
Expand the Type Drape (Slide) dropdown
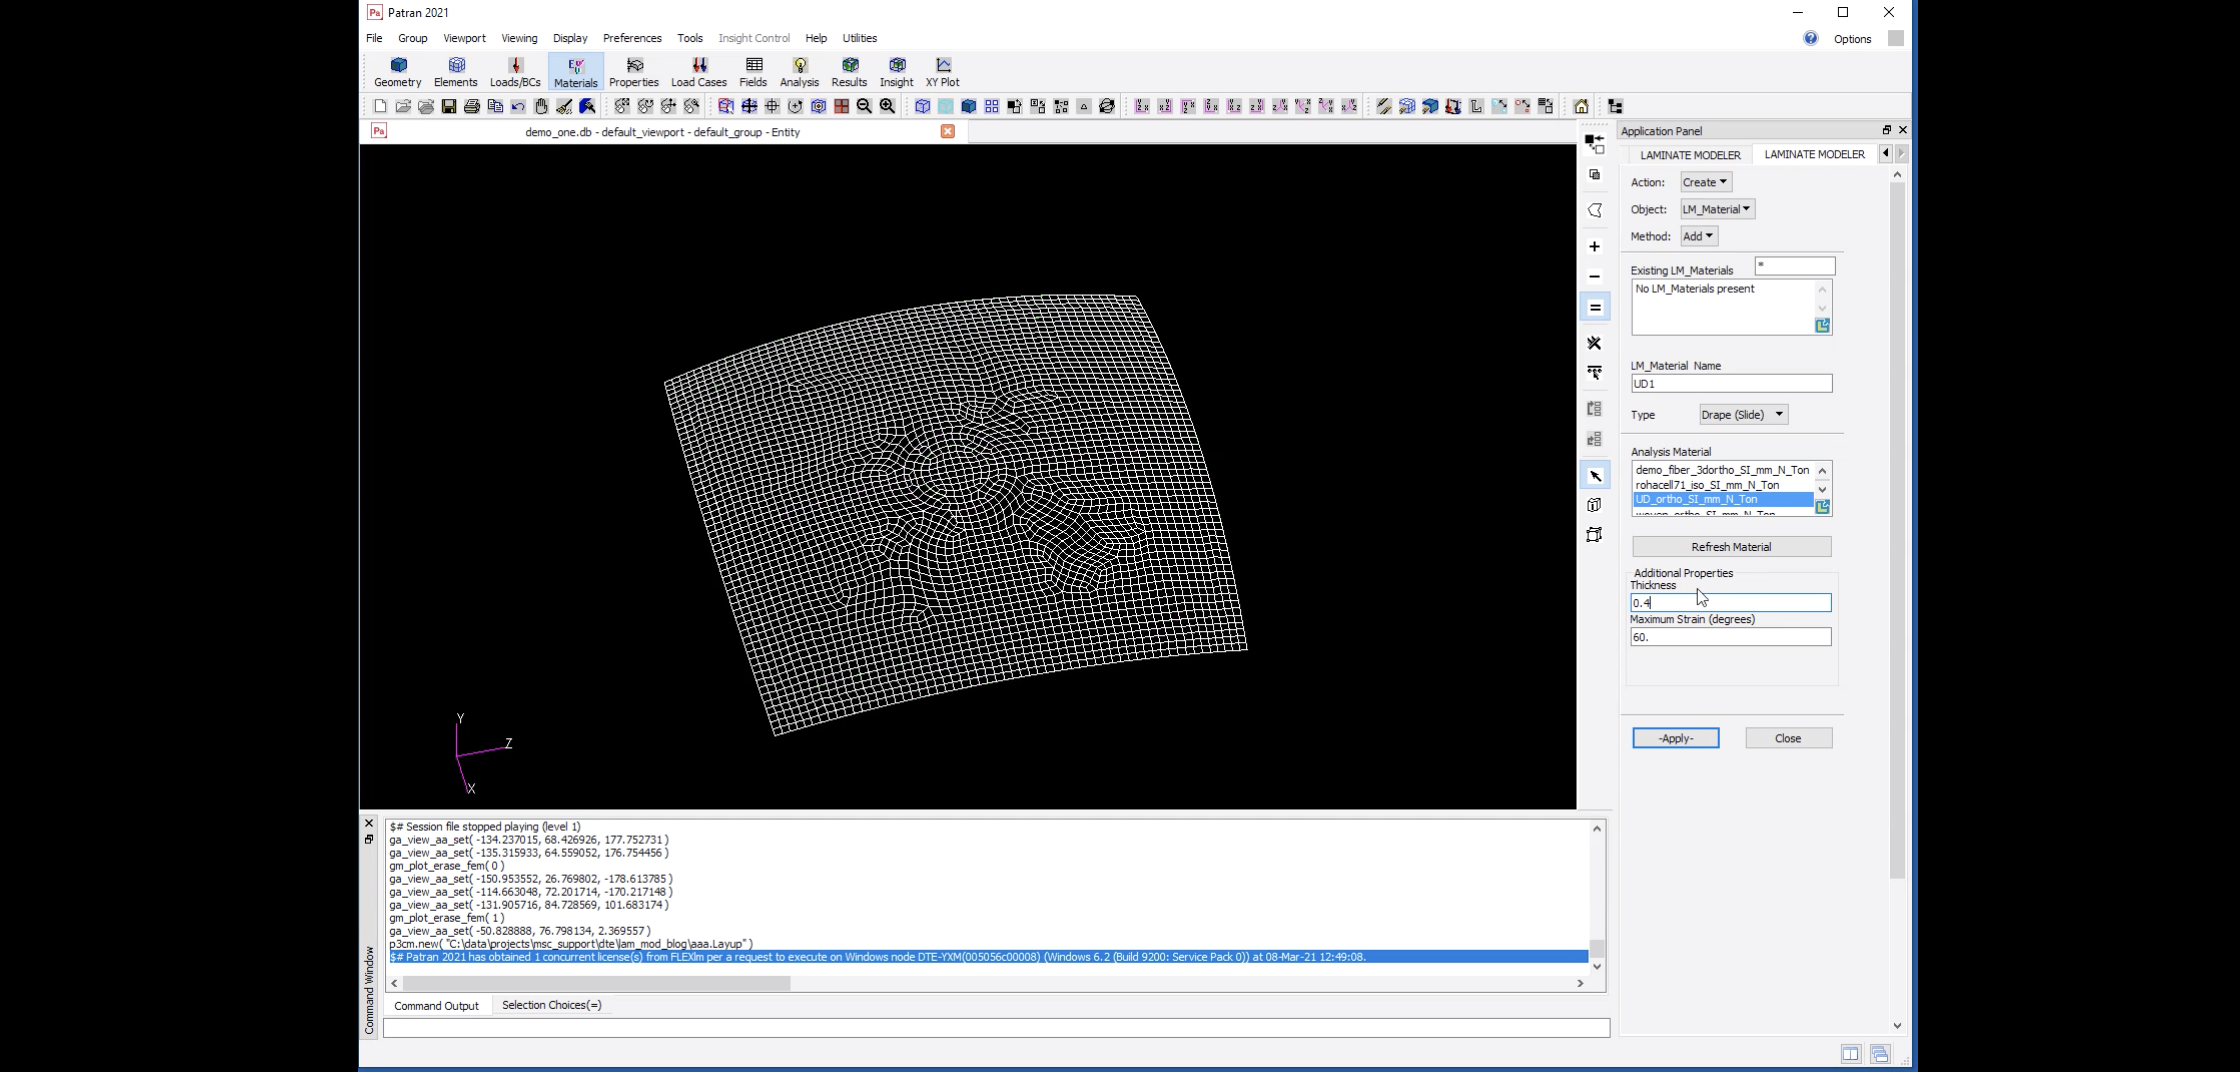point(1742,414)
